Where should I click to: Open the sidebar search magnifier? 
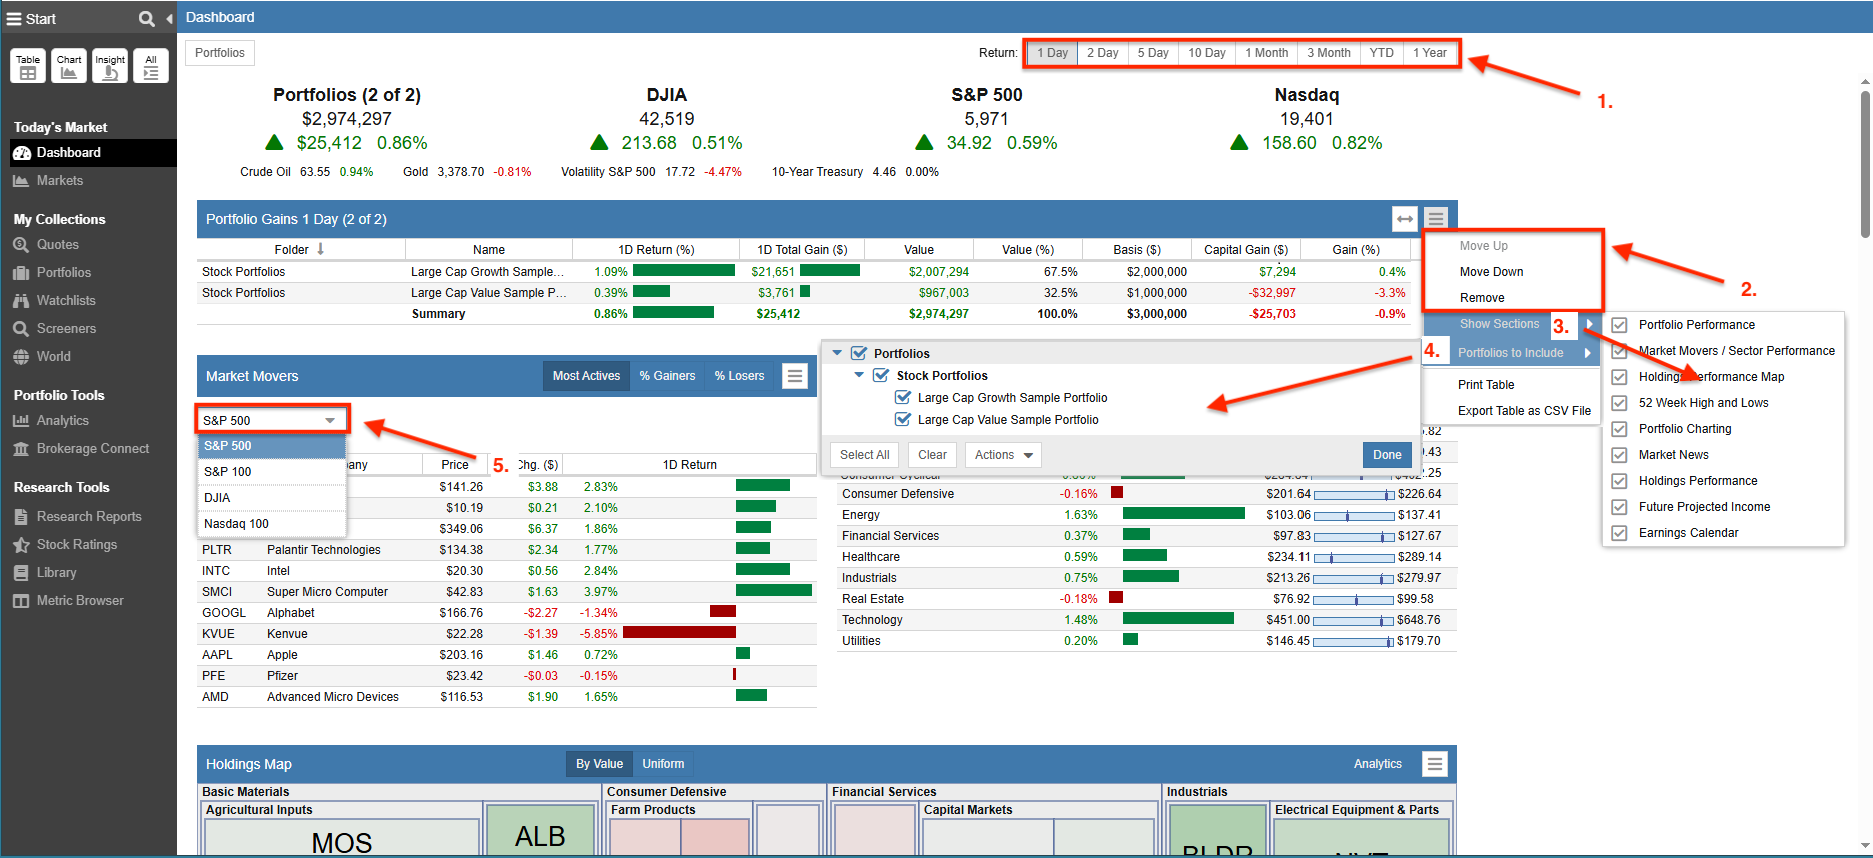(146, 18)
